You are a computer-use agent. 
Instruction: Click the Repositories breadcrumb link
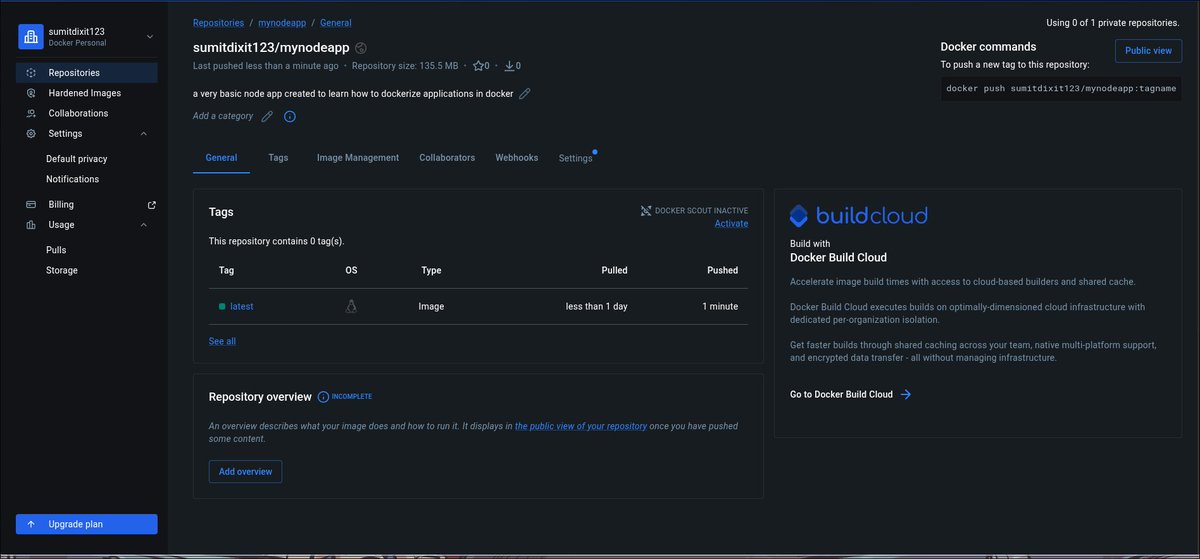coord(218,22)
